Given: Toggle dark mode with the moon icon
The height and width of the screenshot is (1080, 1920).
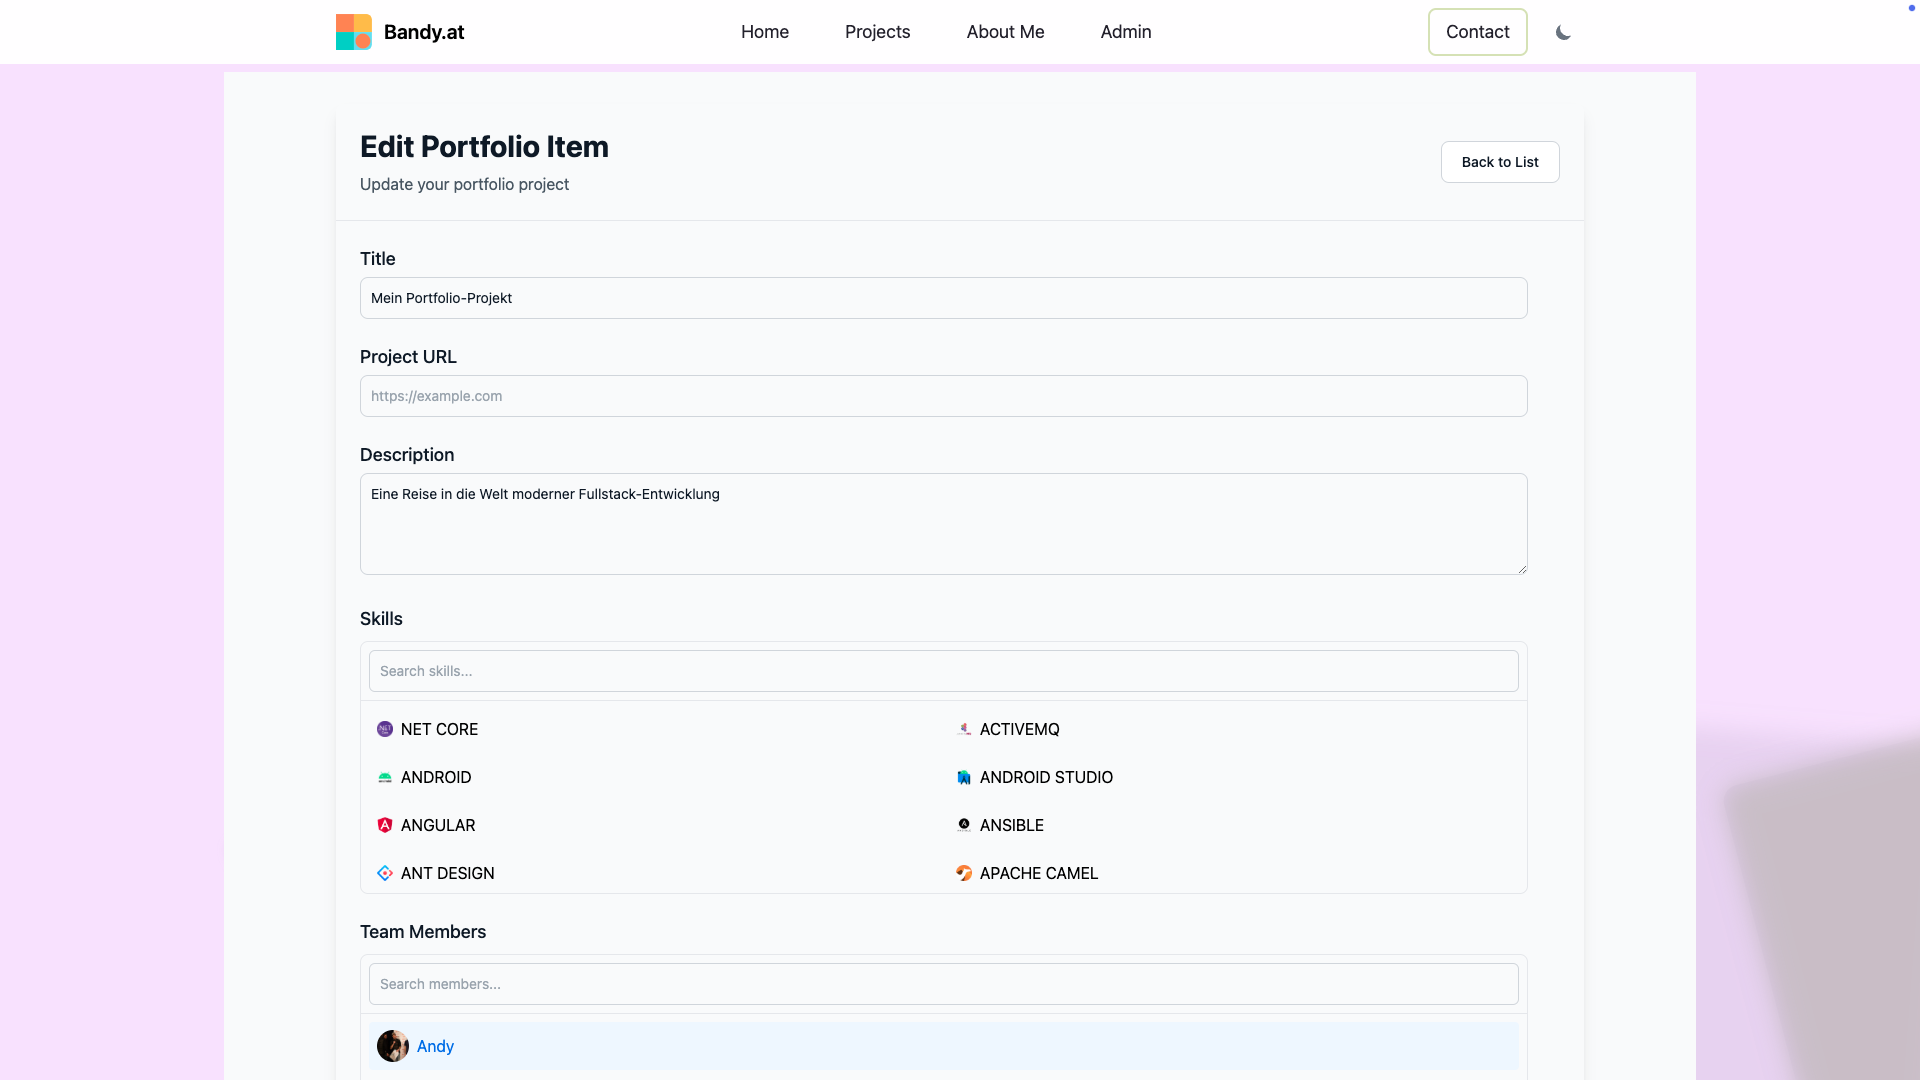Looking at the screenshot, I should pyautogui.click(x=1563, y=32).
